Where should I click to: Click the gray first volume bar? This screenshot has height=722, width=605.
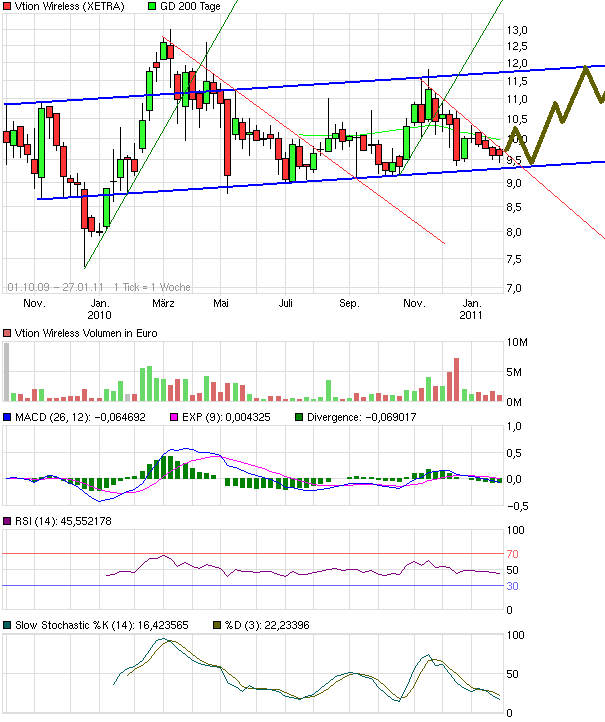coord(6,372)
